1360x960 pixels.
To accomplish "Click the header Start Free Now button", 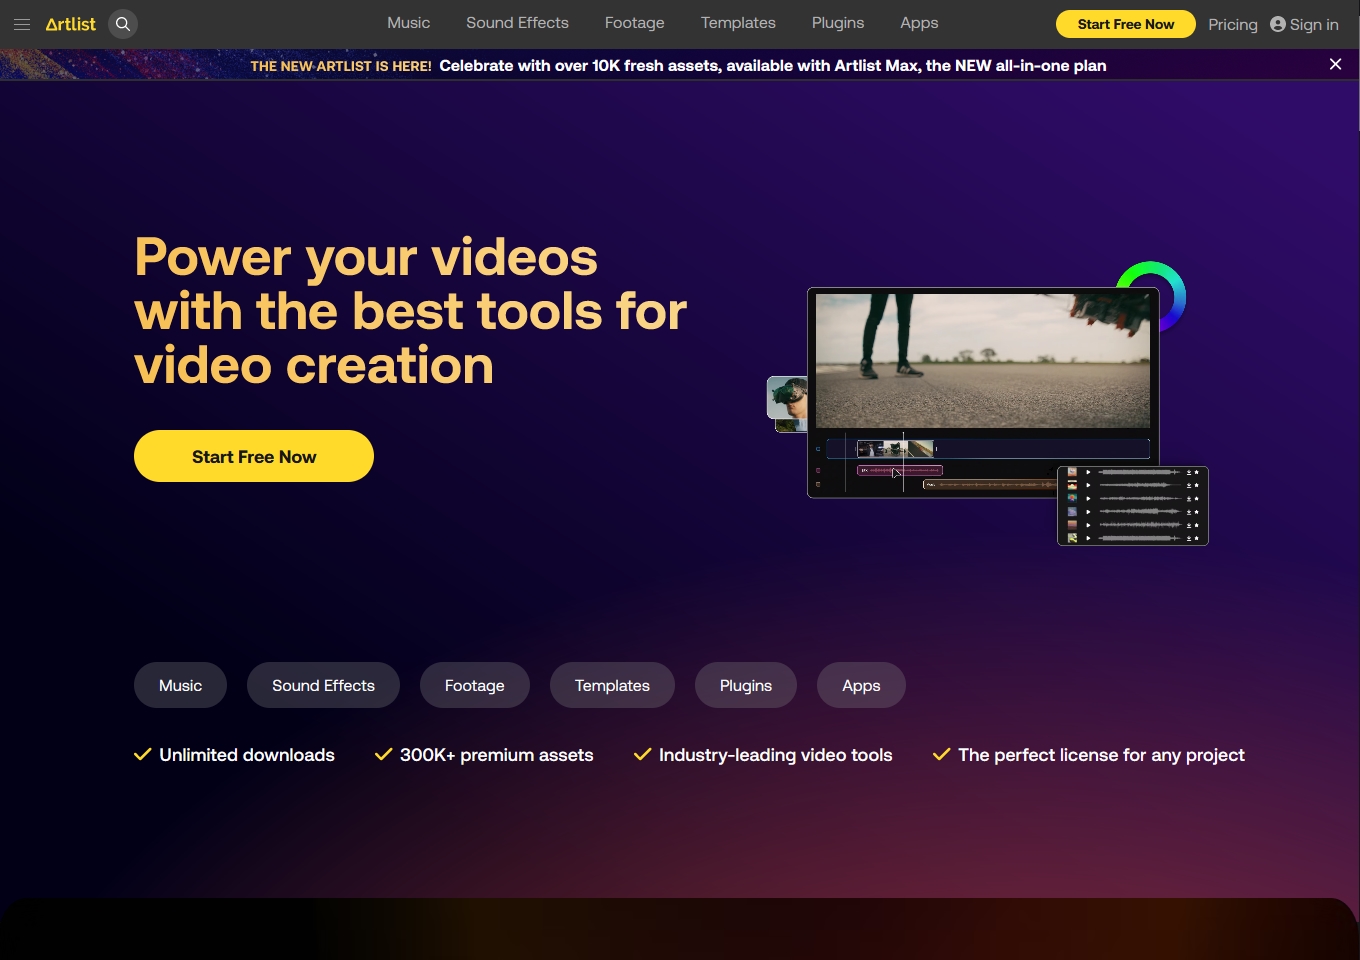I will (1126, 24).
